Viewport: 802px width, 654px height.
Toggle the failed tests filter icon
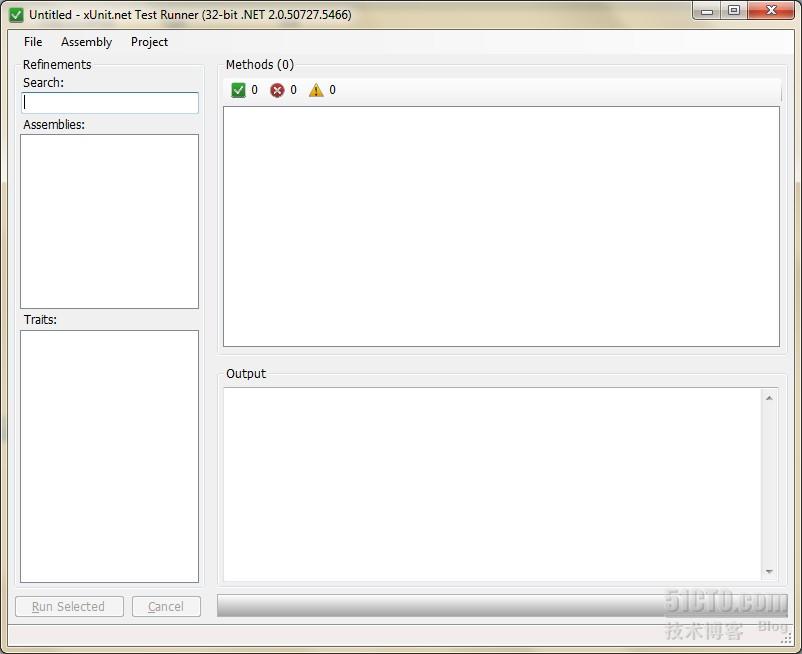[x=277, y=91]
